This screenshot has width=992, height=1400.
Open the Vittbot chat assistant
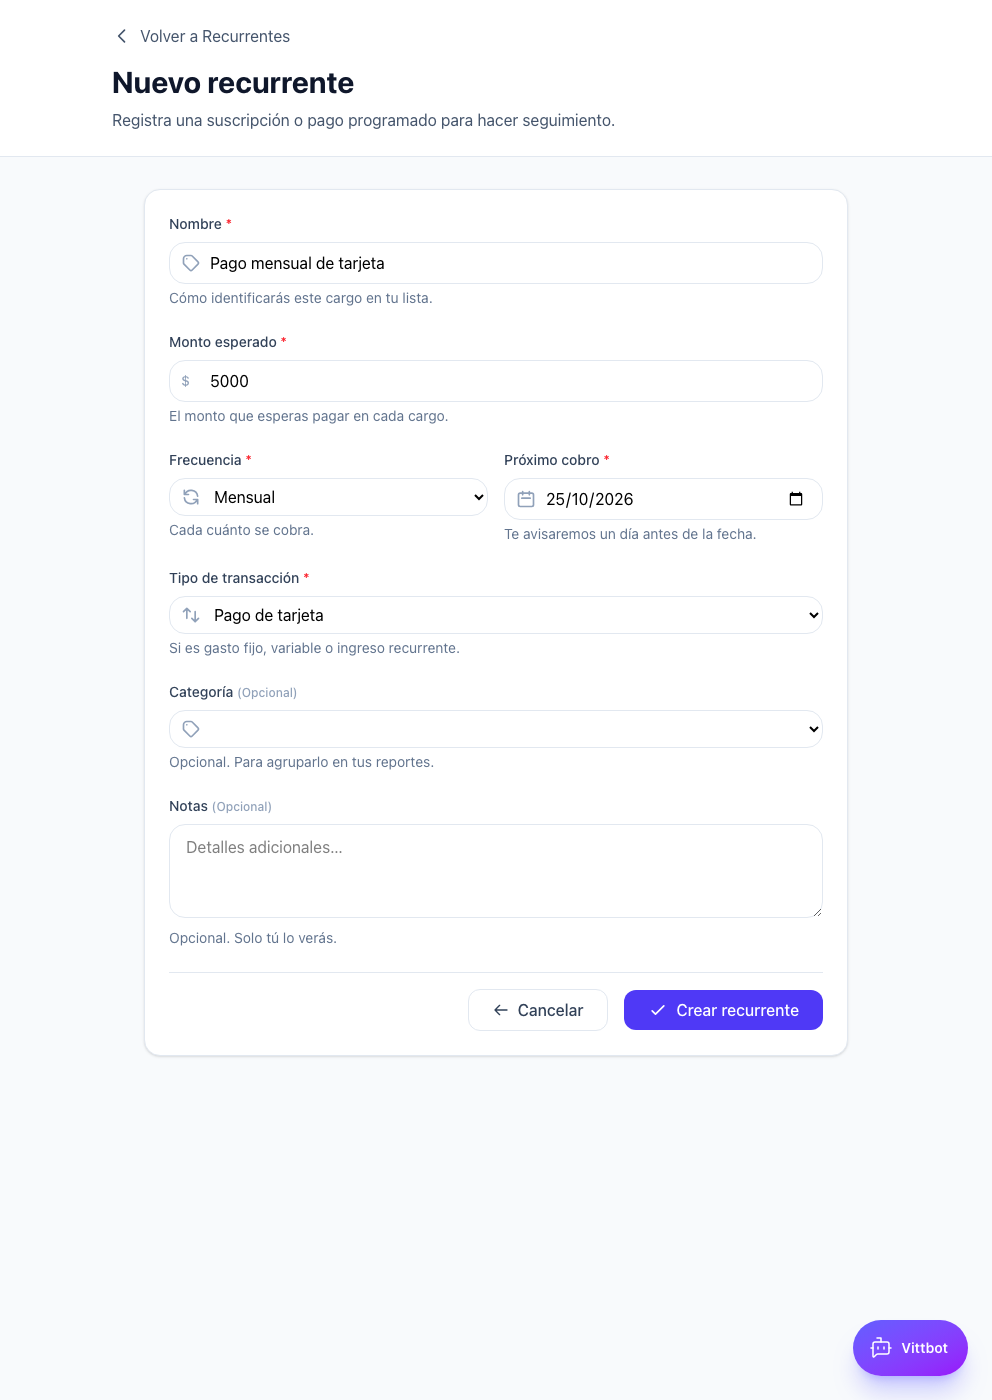tap(910, 1348)
